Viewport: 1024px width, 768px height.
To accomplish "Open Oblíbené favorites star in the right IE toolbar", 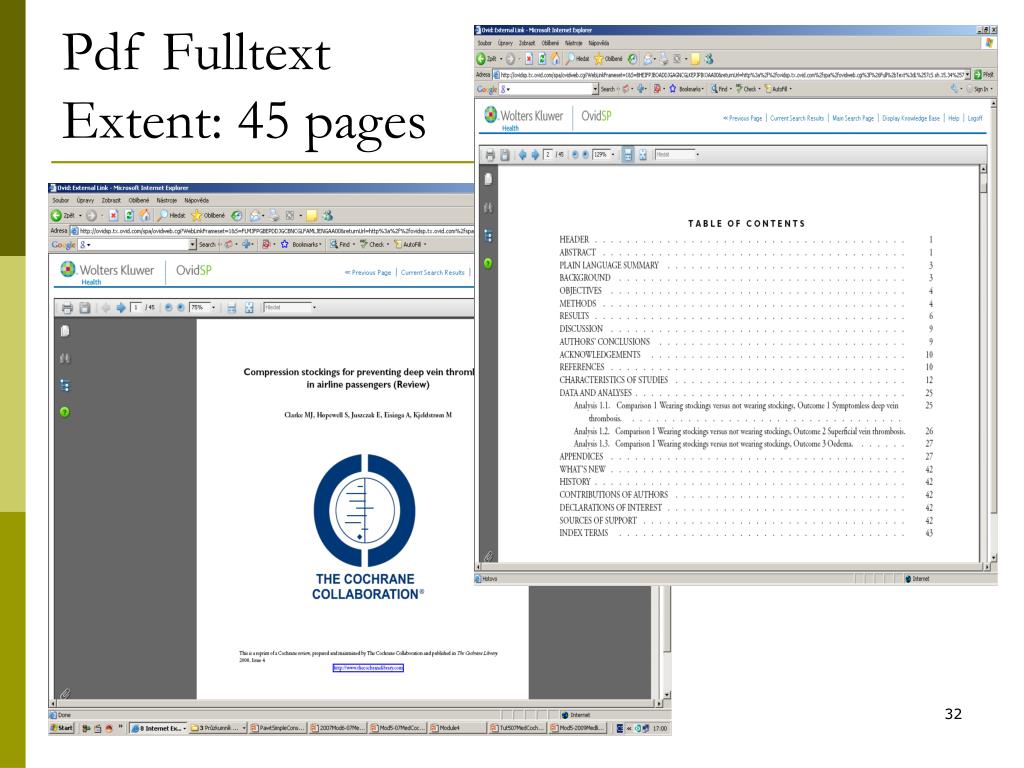I will (x=609, y=59).
